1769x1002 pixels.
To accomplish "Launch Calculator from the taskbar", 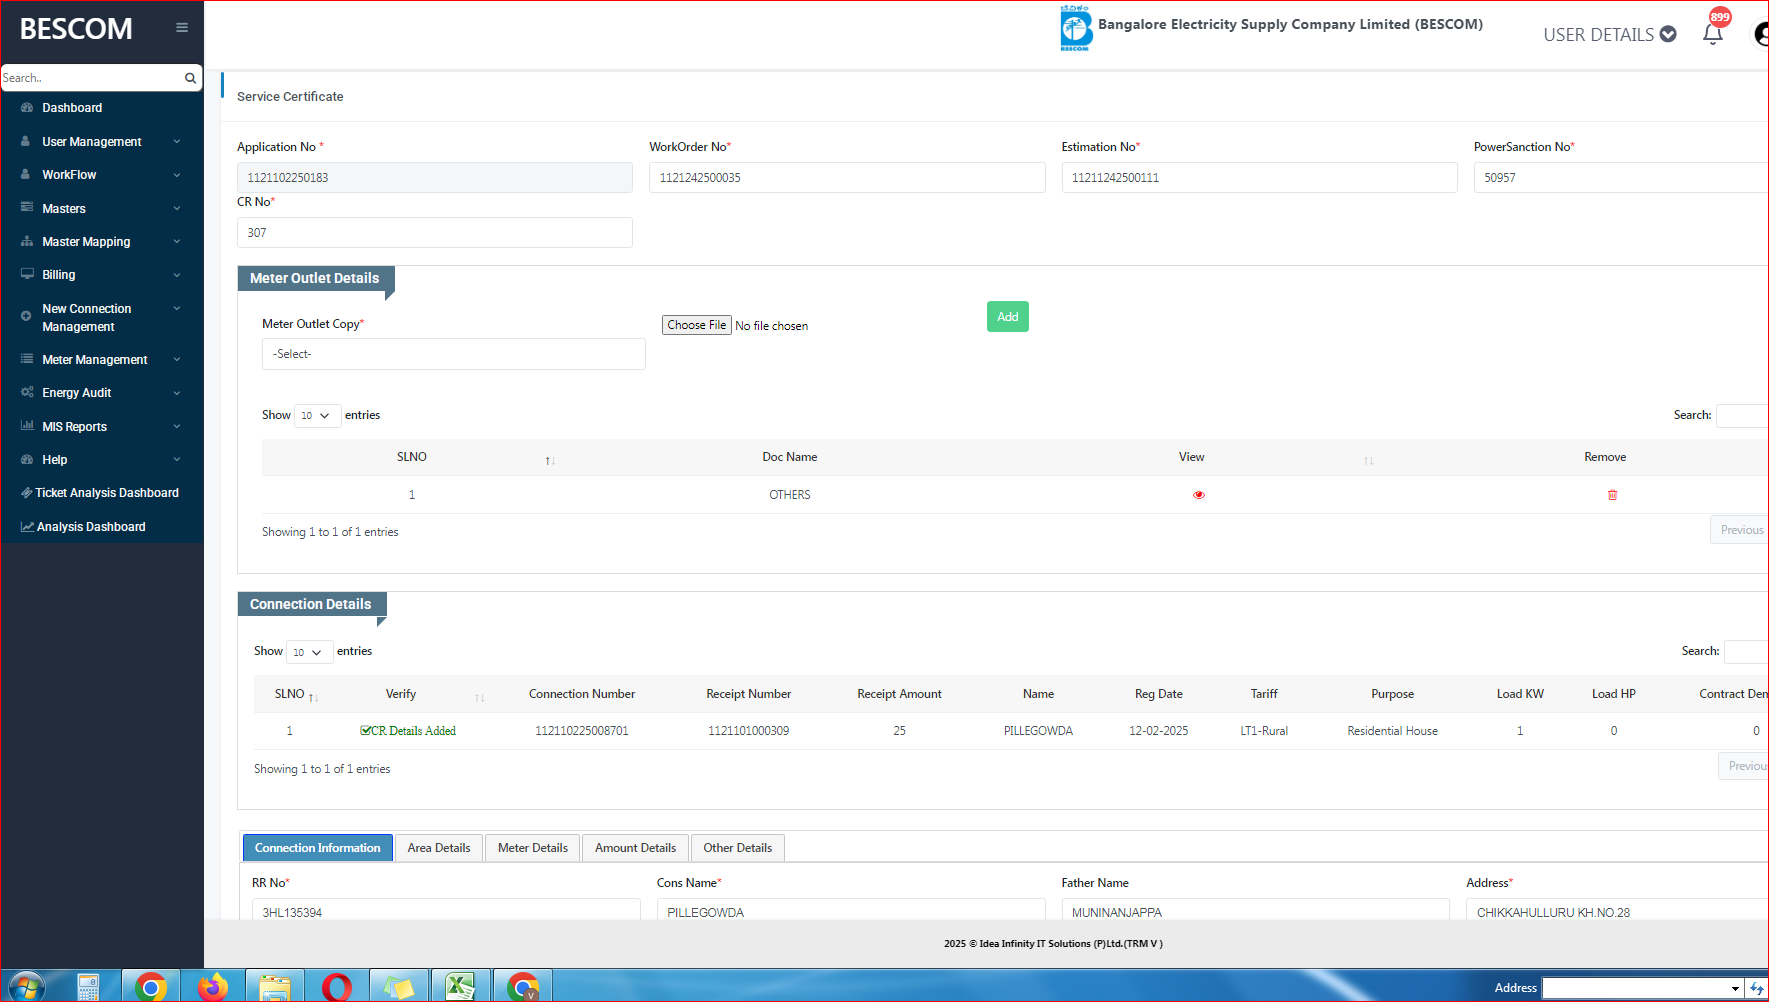I will click(x=88, y=987).
